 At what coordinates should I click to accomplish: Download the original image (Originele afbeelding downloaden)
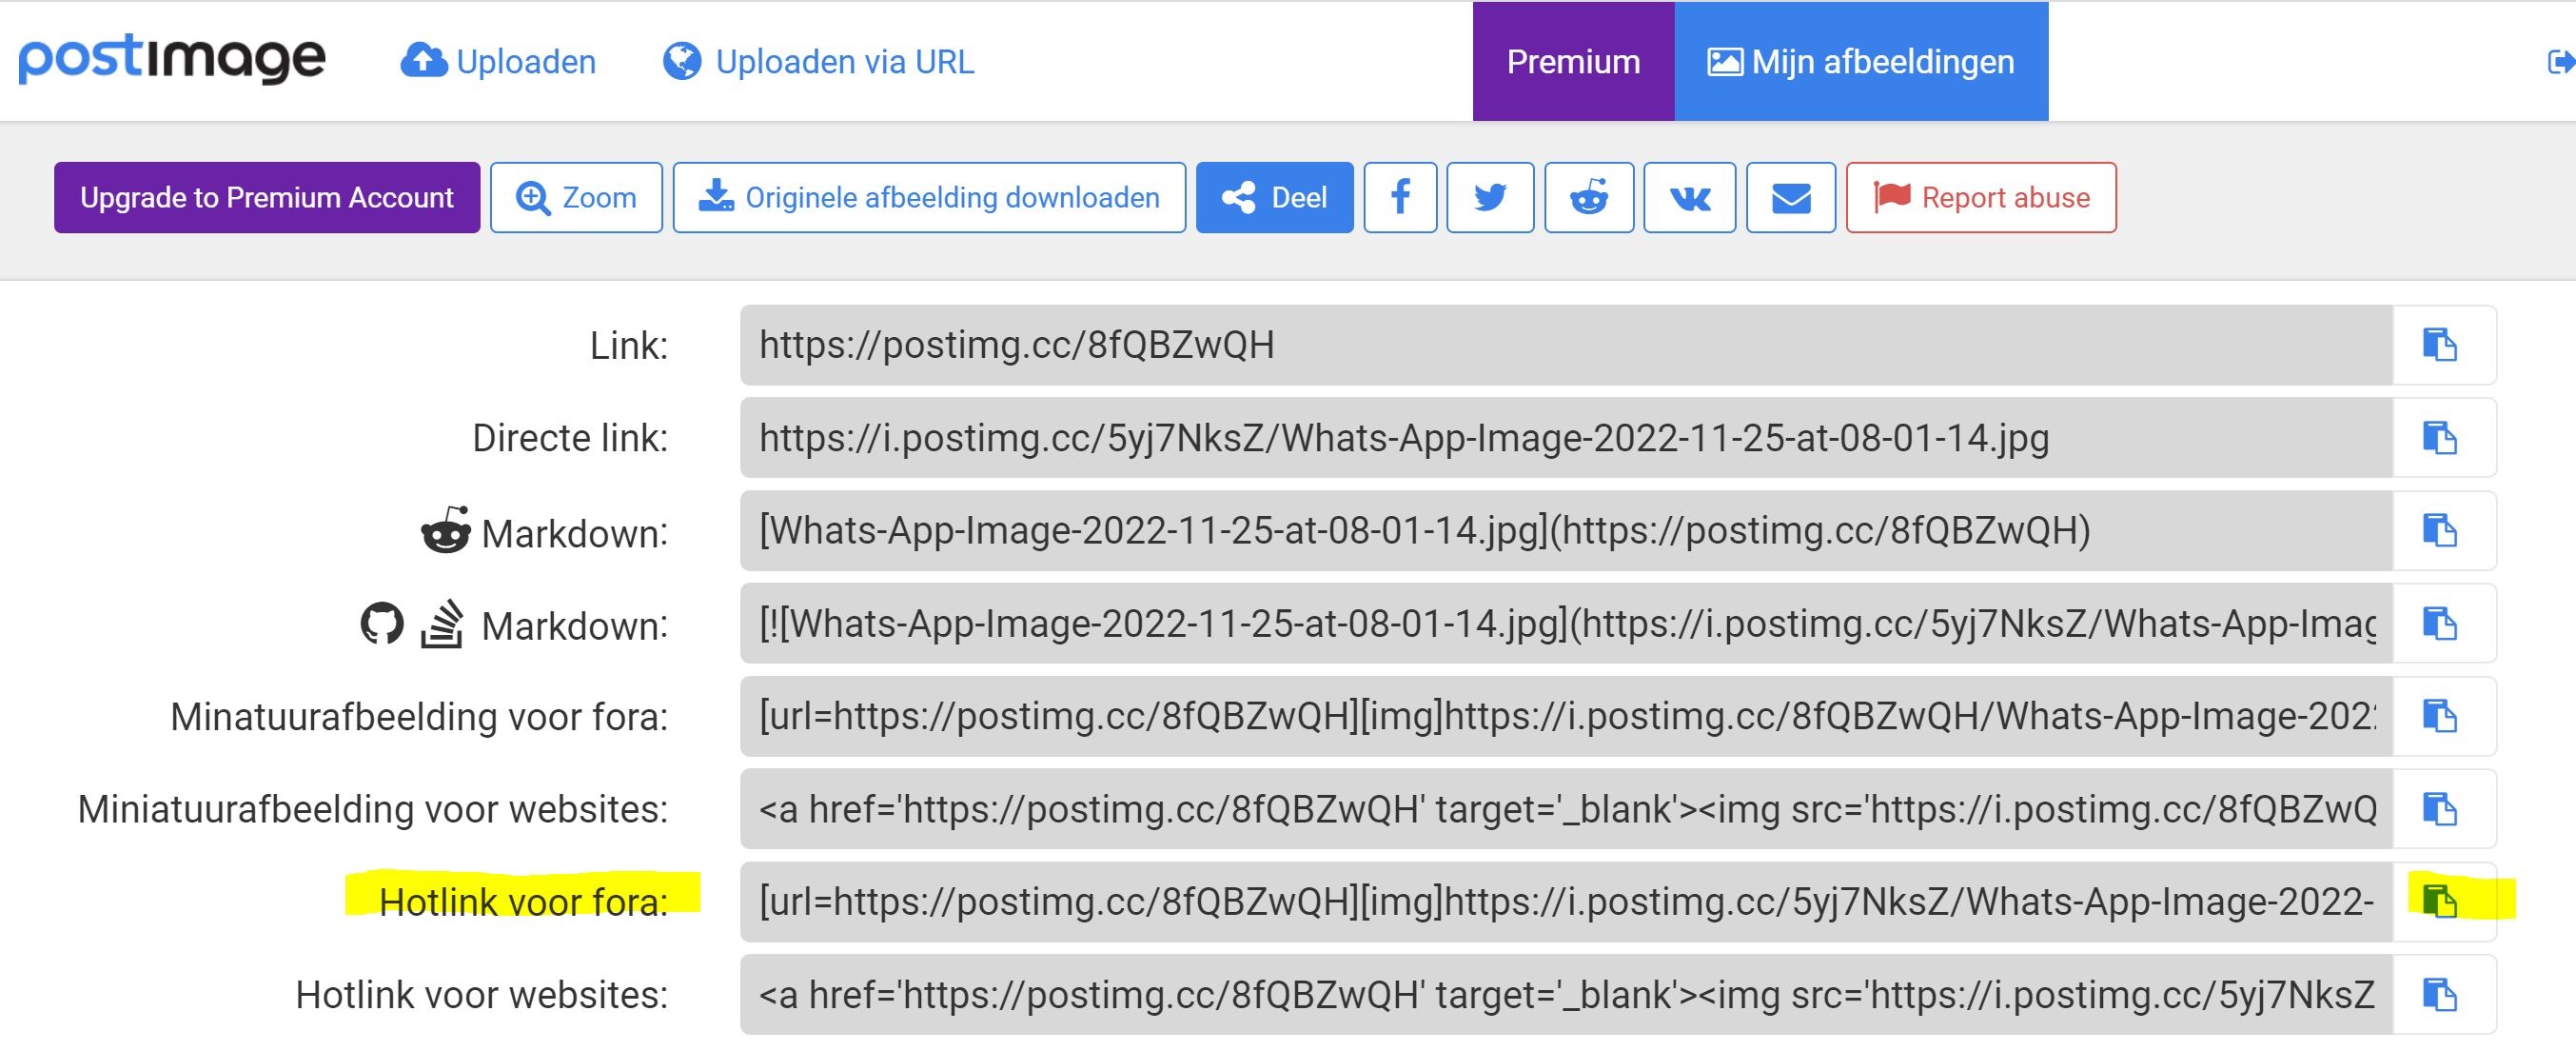pos(929,198)
